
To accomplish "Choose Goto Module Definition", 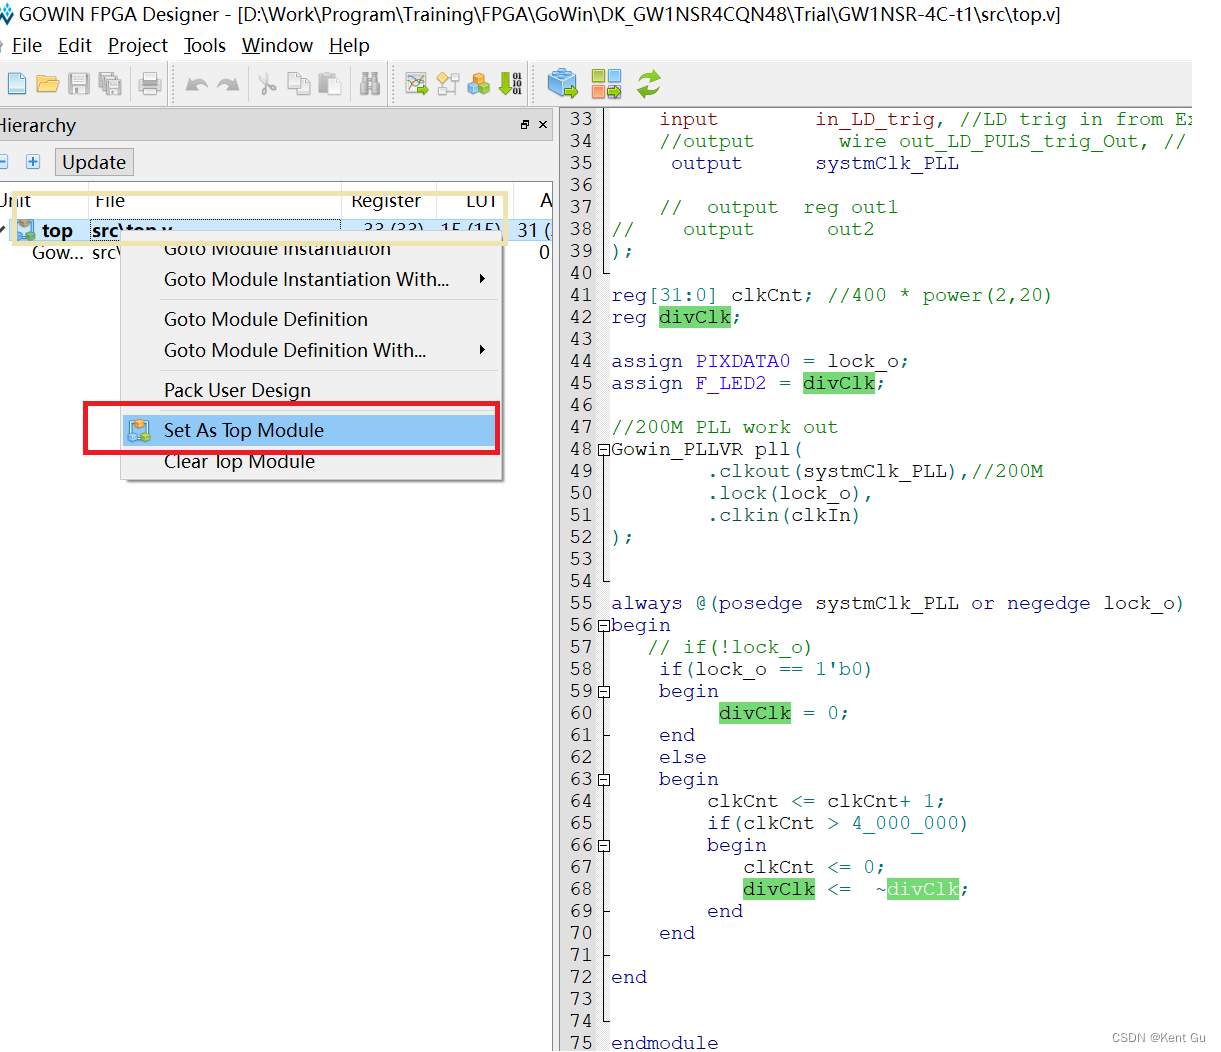I will [x=310, y=319].
